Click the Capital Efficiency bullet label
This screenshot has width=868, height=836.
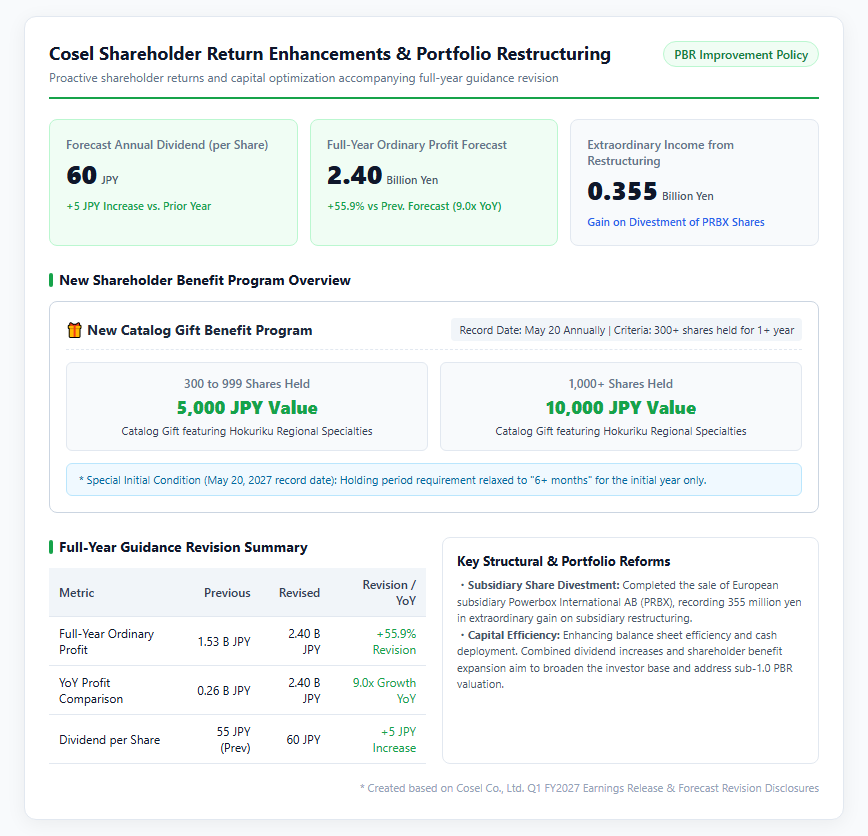(514, 635)
